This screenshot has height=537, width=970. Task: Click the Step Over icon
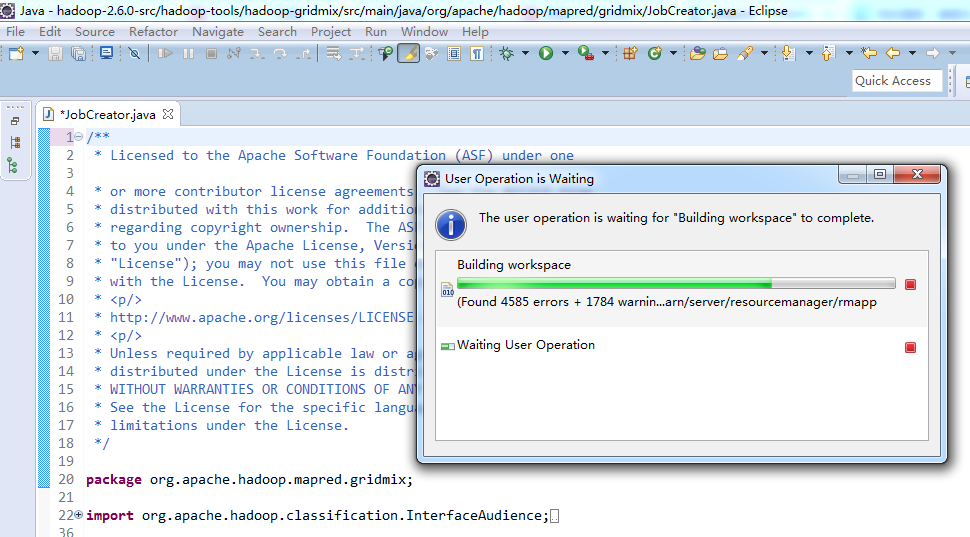[280, 54]
